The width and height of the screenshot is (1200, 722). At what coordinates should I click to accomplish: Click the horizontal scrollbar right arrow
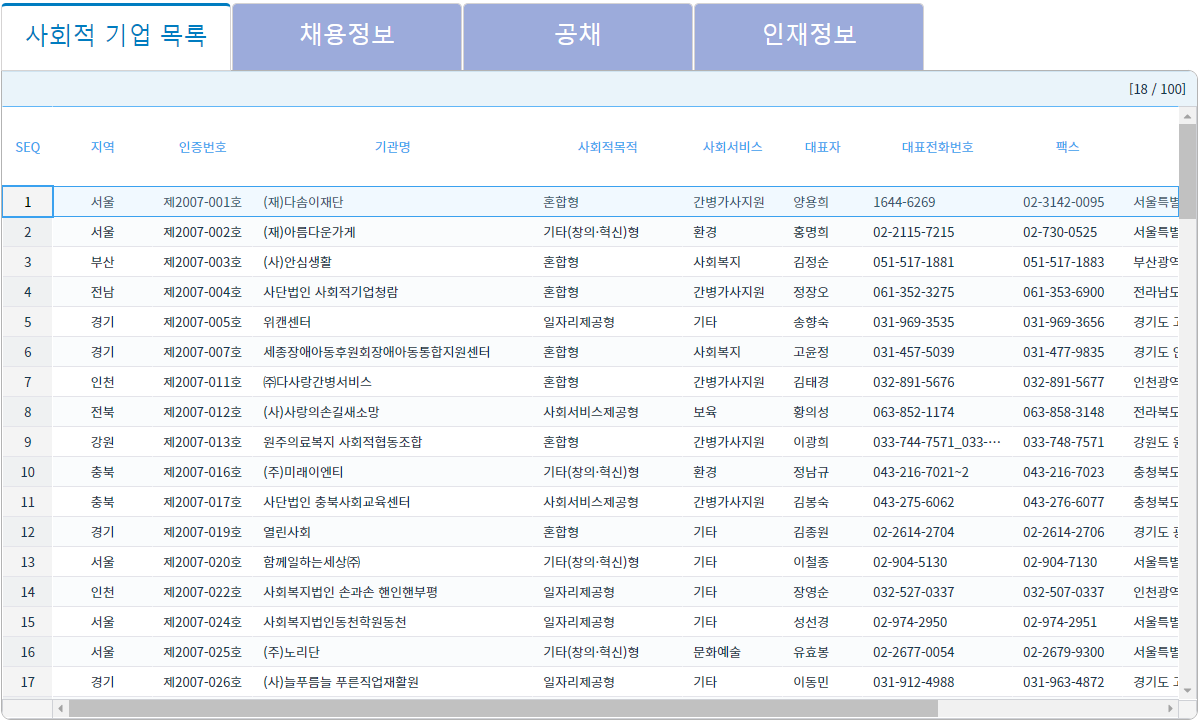(1172, 708)
